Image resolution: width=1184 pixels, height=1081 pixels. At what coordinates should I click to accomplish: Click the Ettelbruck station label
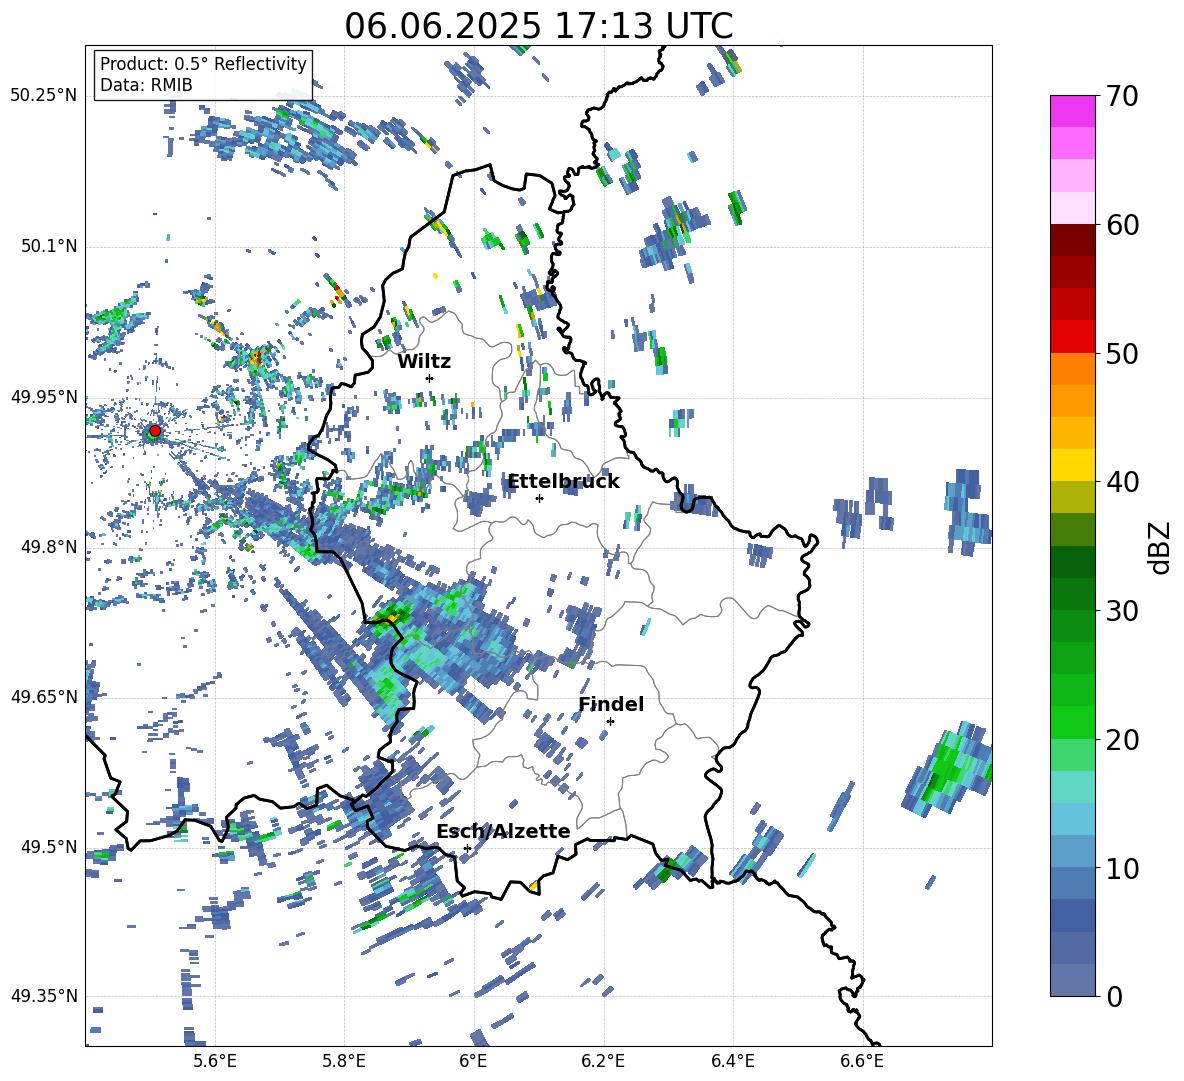(563, 482)
